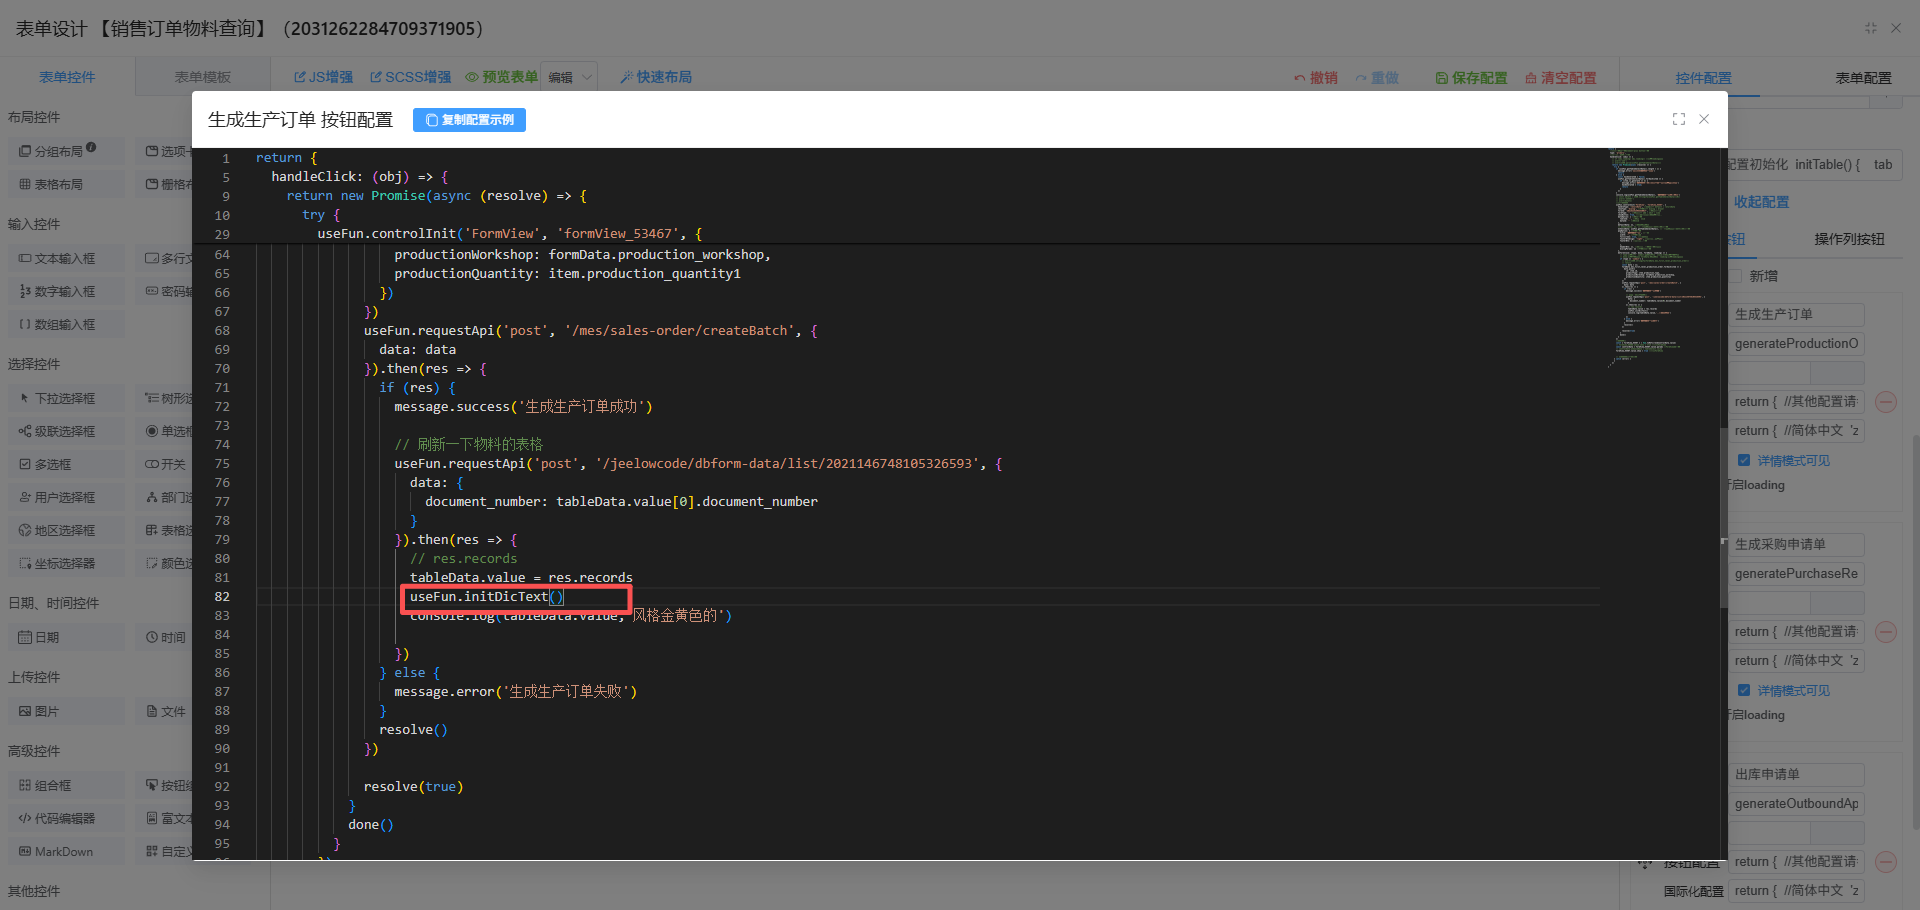The height and width of the screenshot is (910, 1920).
Task: Click 快速布局 magic wand
Action: pos(626,77)
